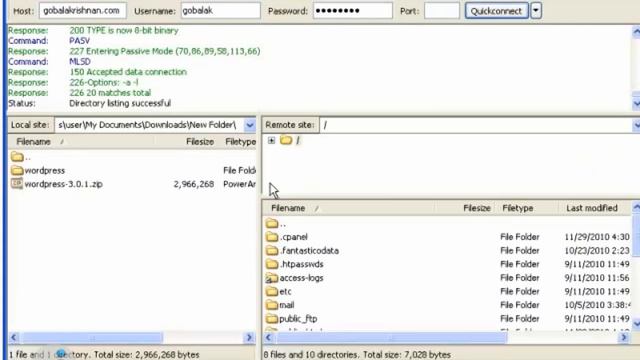Select the mail folder name

[x=287, y=305]
